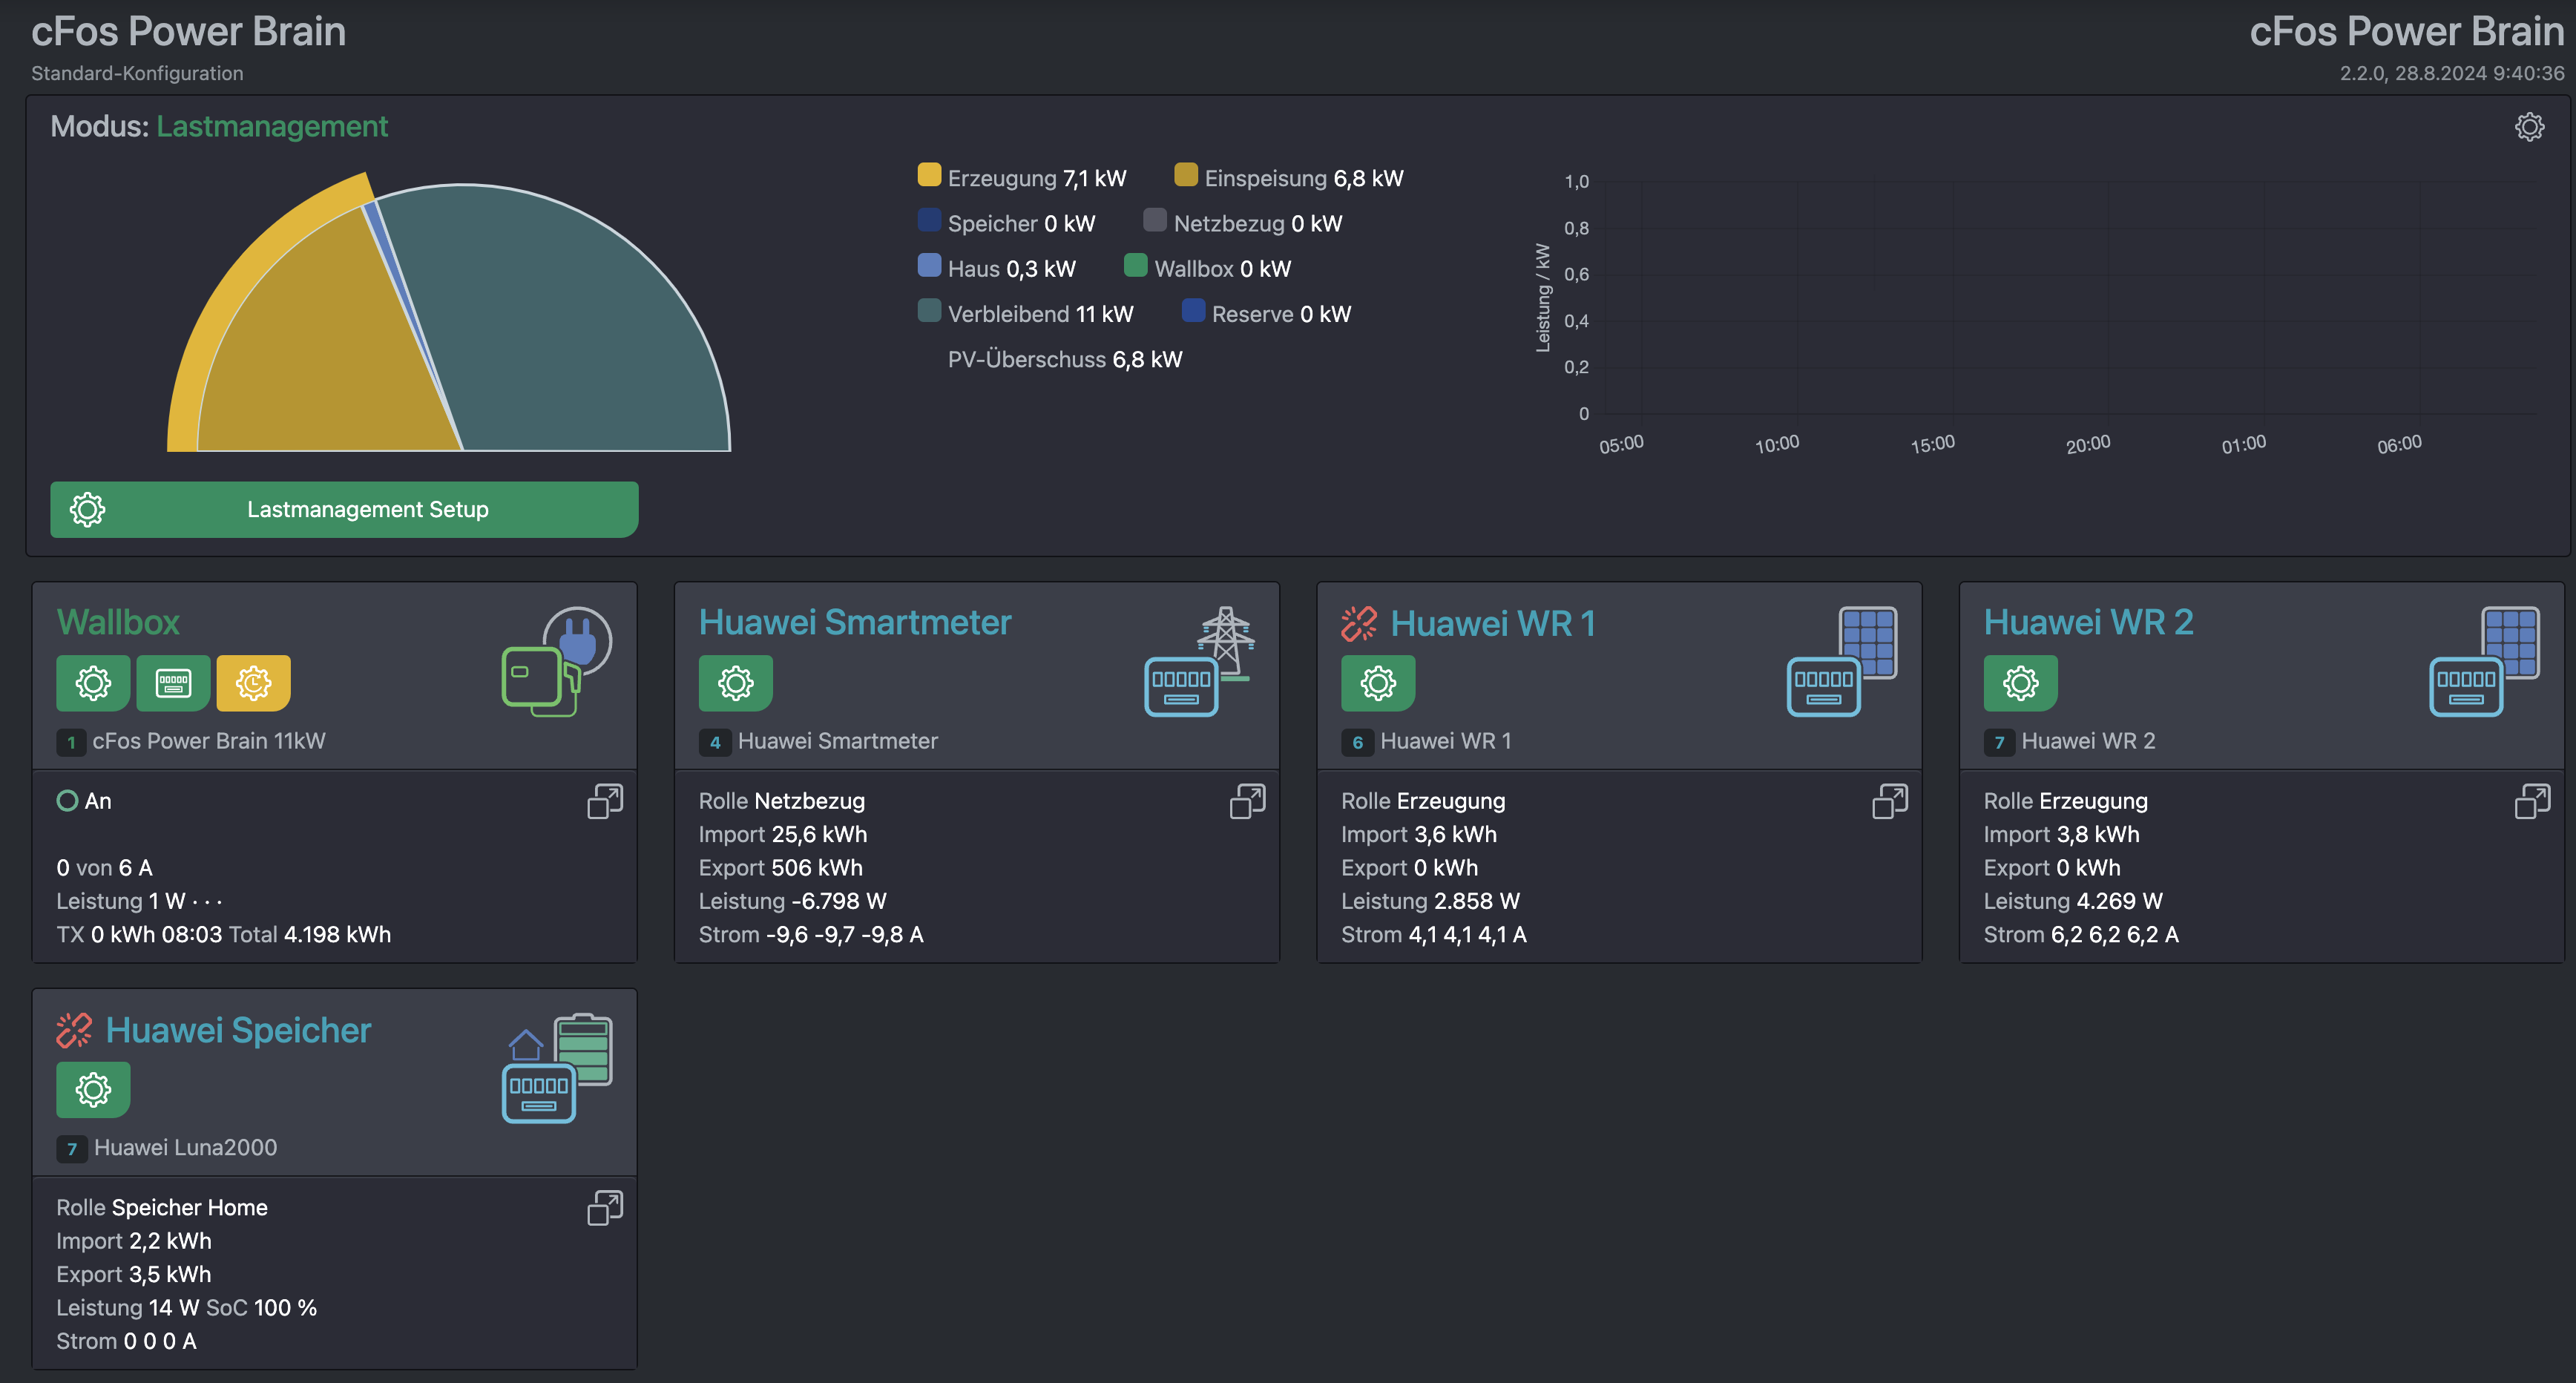Click the Speicher legend color swatch

(929, 220)
